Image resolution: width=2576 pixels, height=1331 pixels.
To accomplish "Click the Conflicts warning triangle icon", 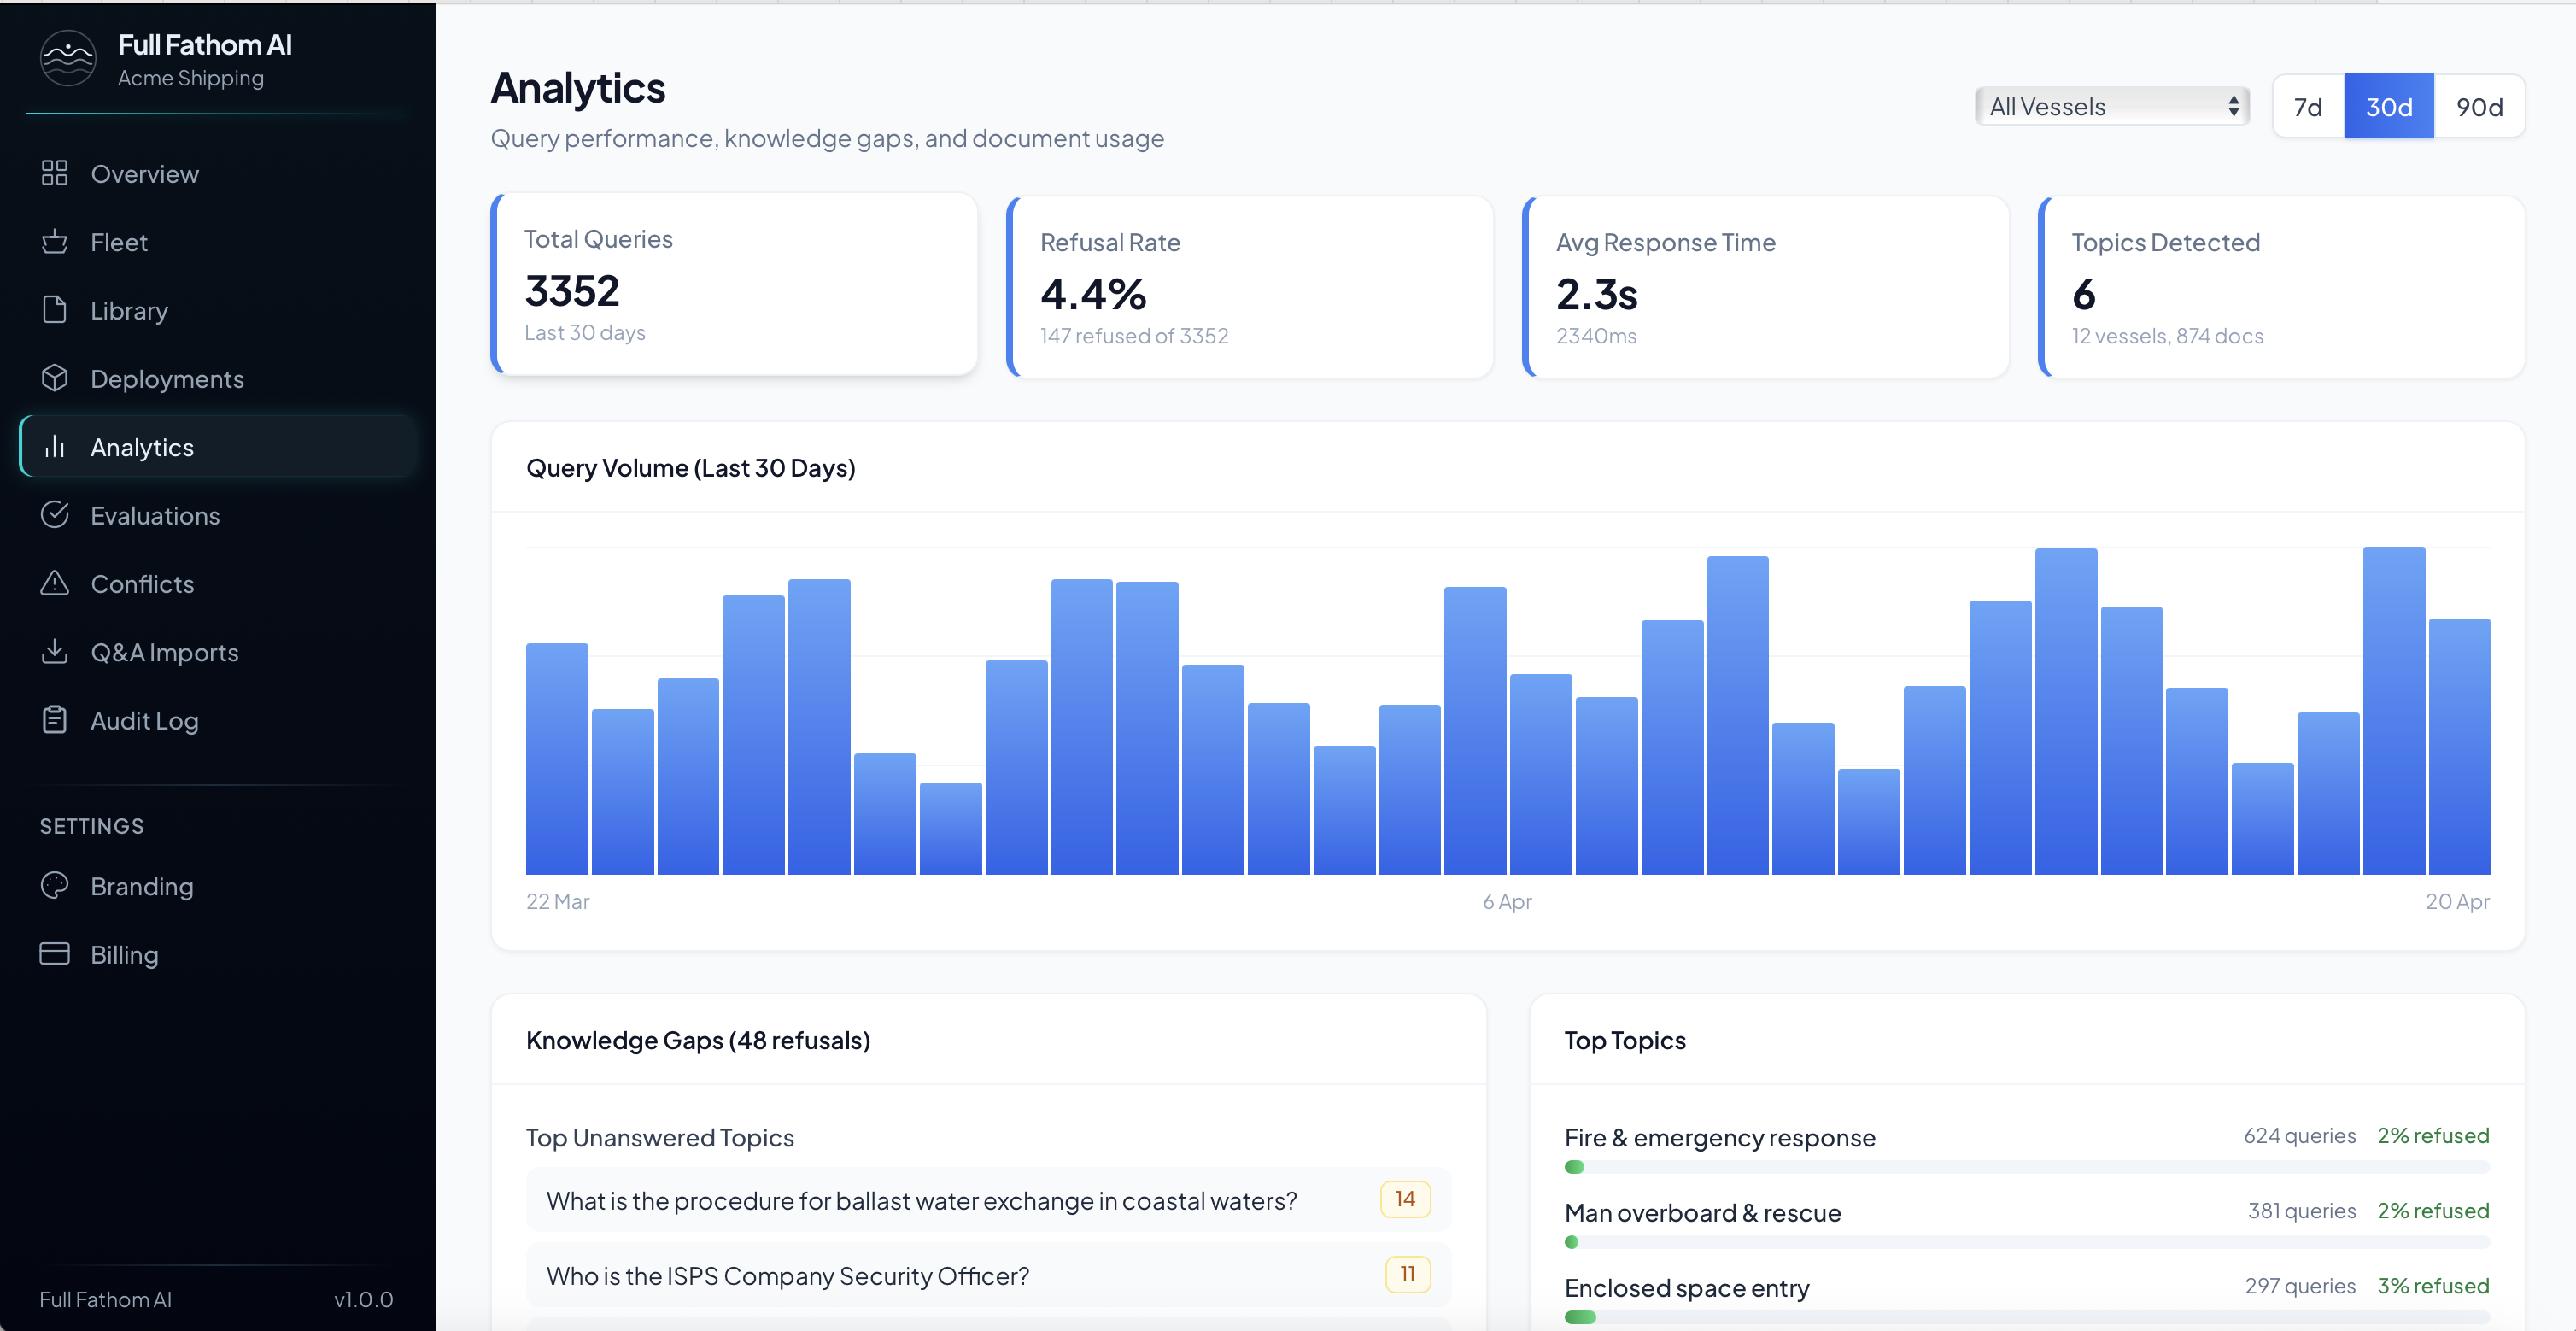I will click(54, 583).
